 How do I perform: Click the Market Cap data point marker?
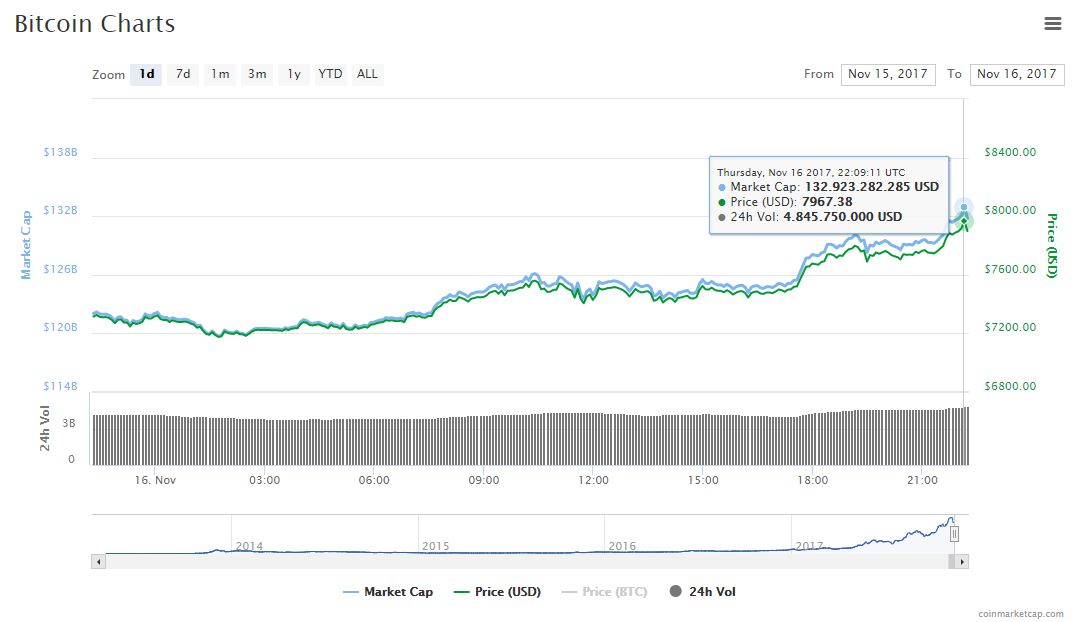pos(964,207)
